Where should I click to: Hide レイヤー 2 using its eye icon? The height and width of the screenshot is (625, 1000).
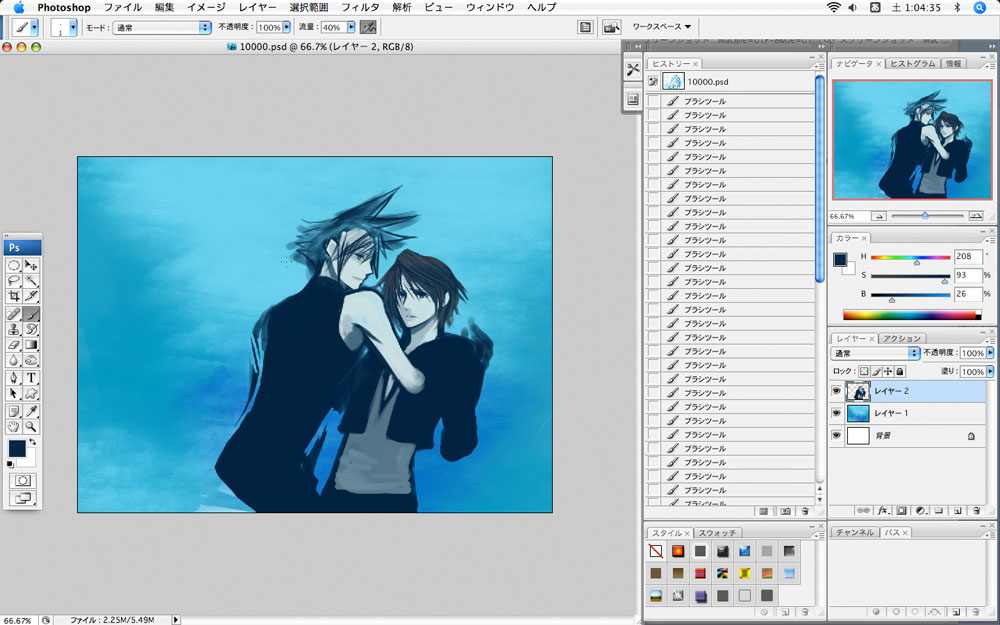click(836, 391)
